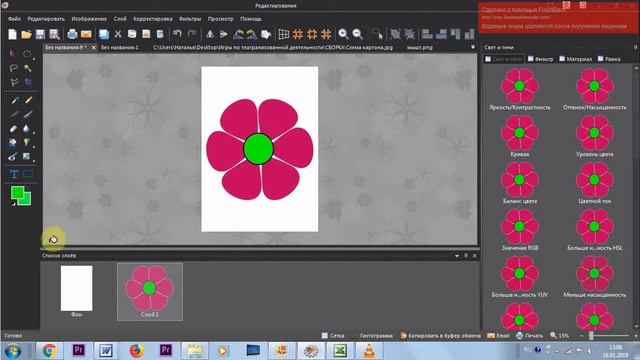
Task: Save the image with the floppy icon
Action: (40, 34)
